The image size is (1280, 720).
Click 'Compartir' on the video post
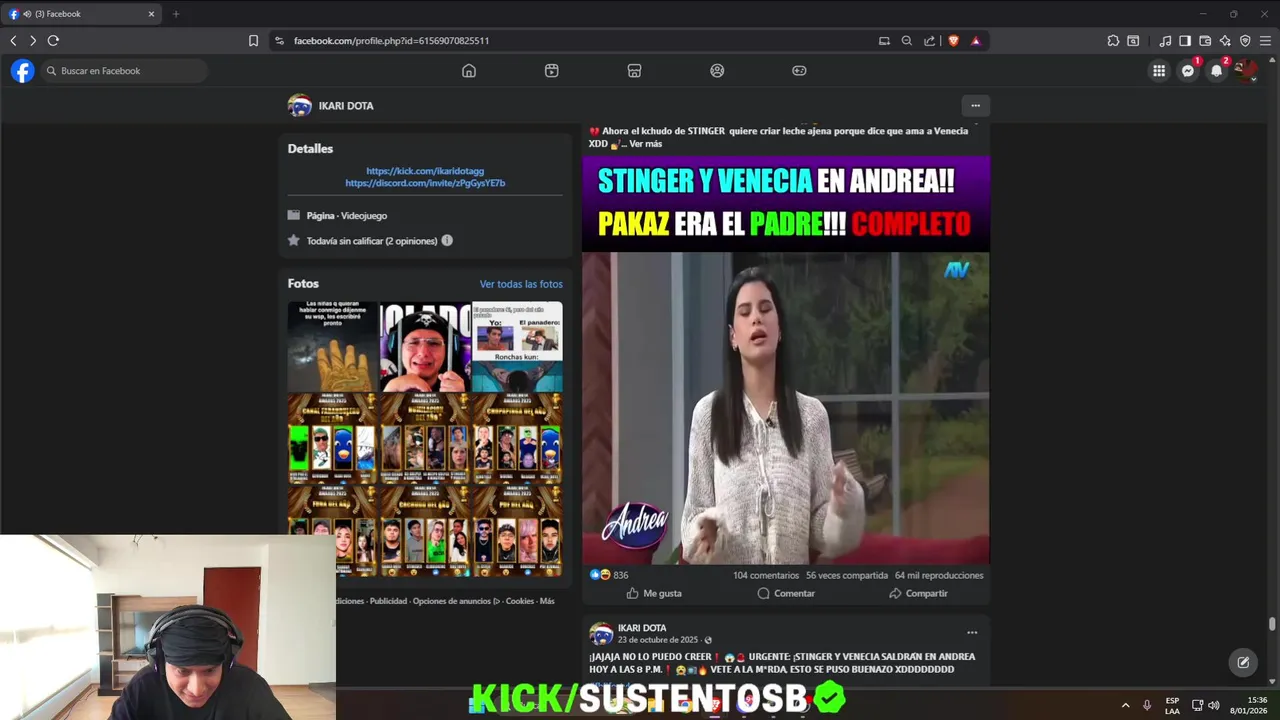point(918,593)
